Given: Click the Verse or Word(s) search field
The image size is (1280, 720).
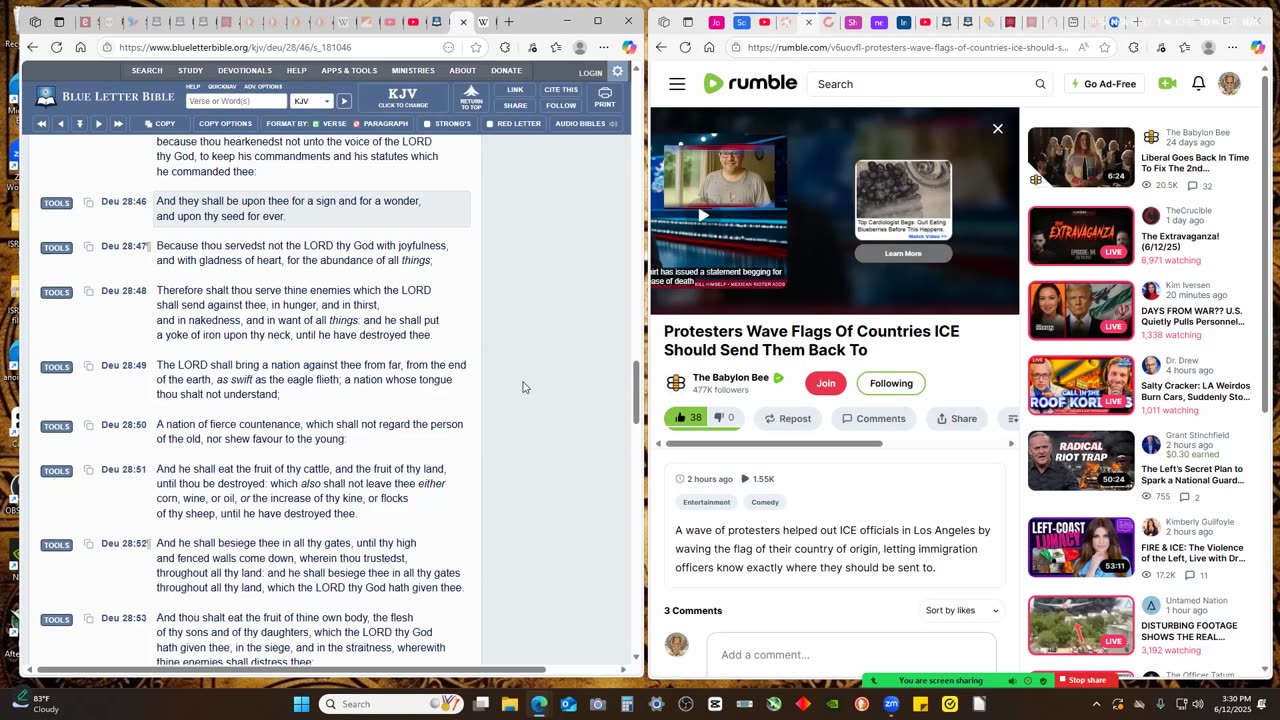Looking at the screenshot, I should [x=236, y=101].
